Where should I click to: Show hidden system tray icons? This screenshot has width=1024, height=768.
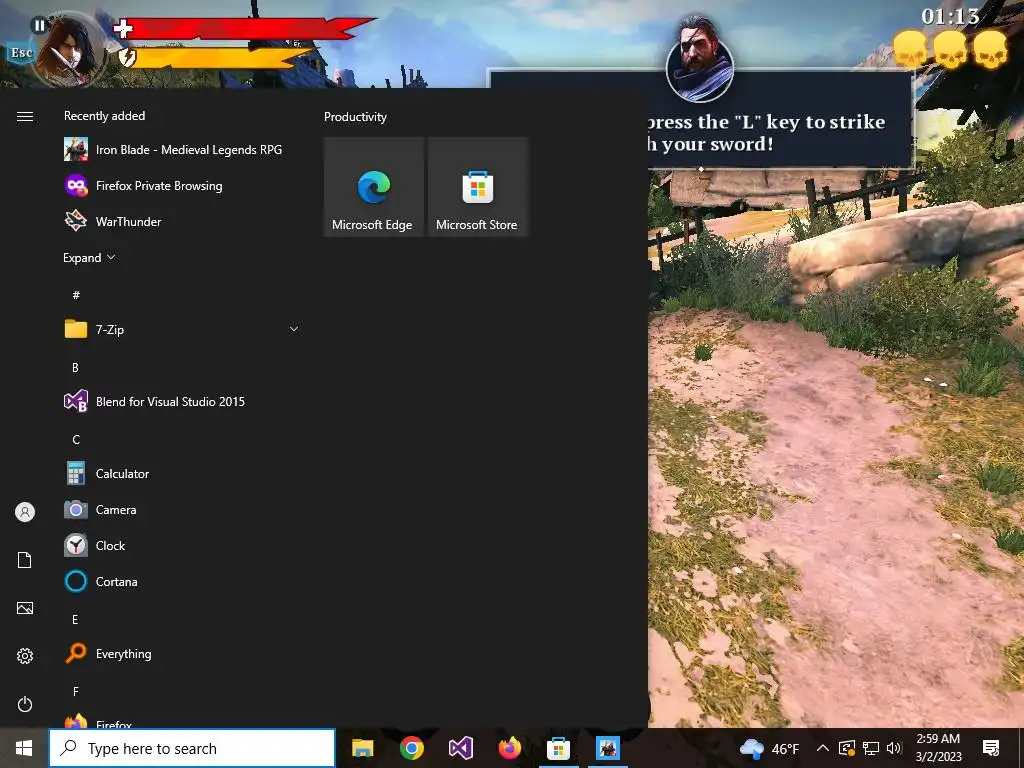pos(823,748)
